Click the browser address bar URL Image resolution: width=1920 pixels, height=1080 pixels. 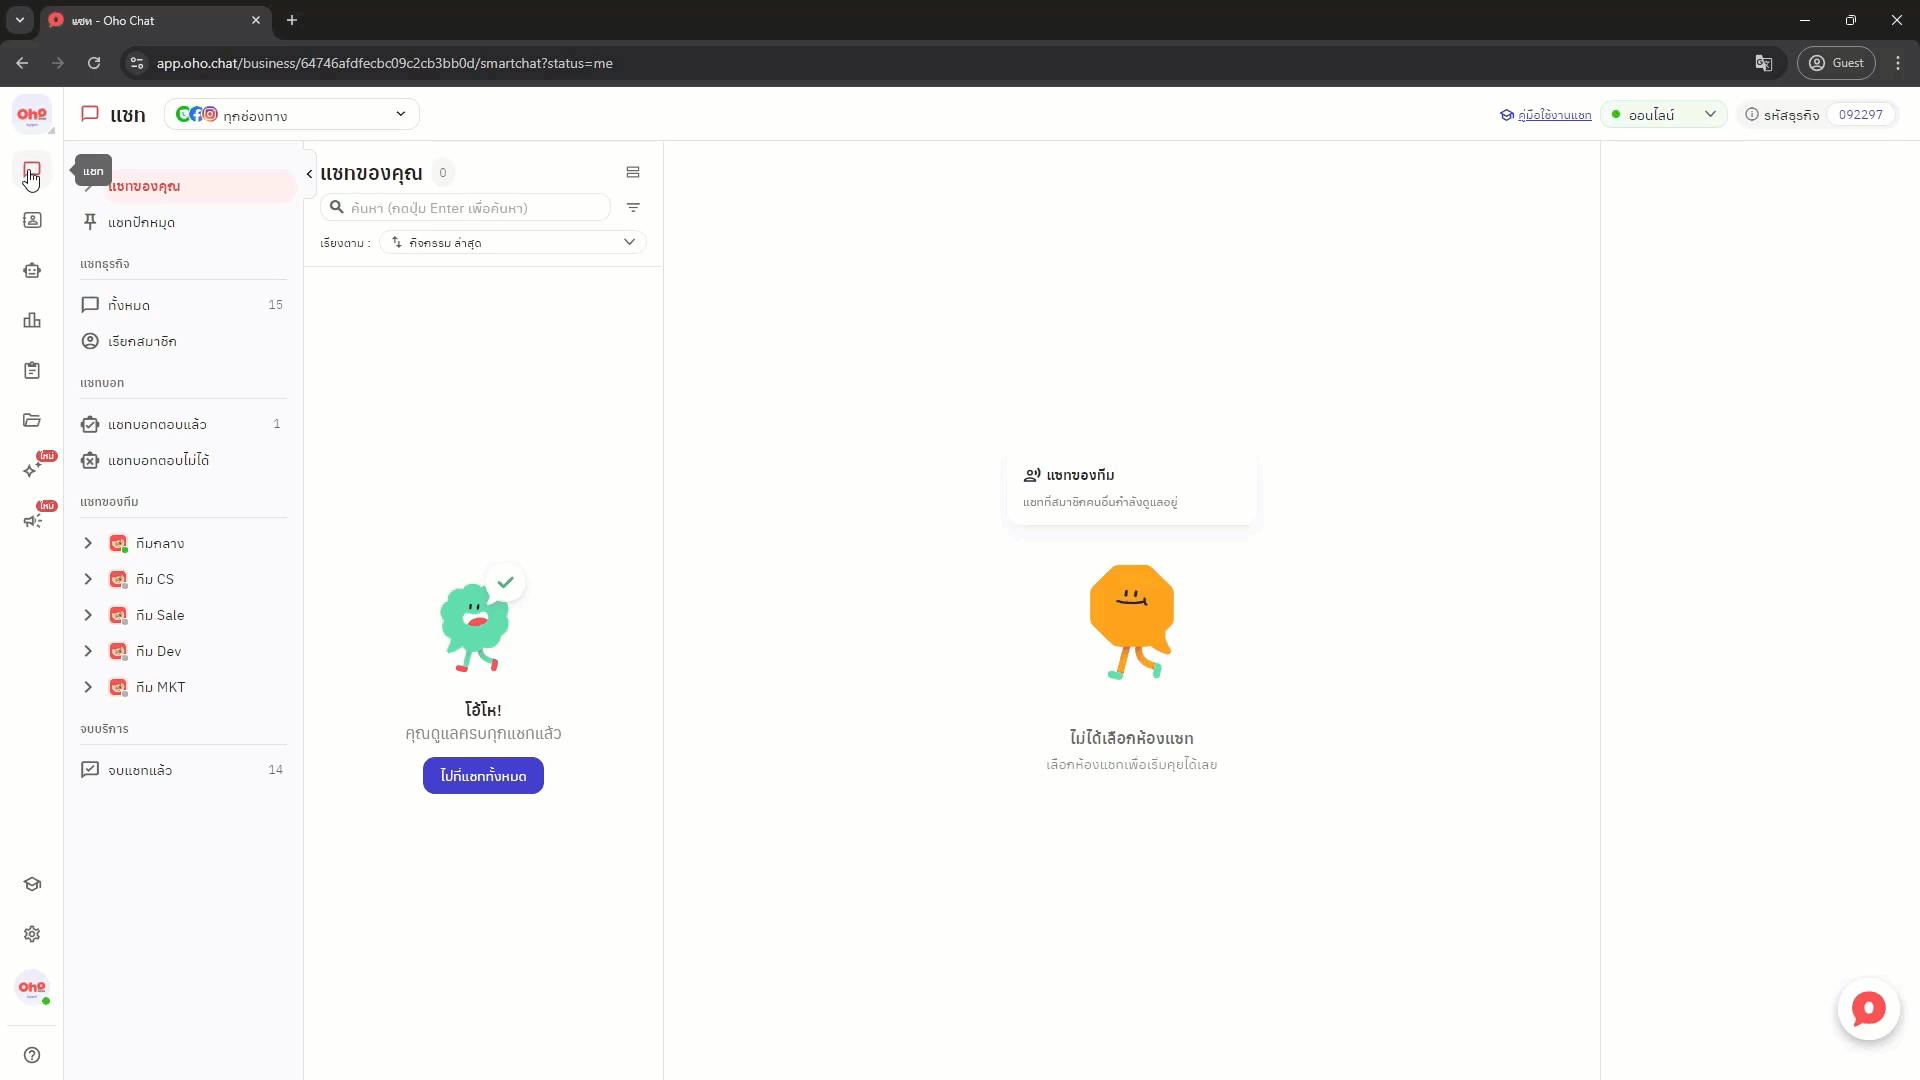click(x=384, y=63)
